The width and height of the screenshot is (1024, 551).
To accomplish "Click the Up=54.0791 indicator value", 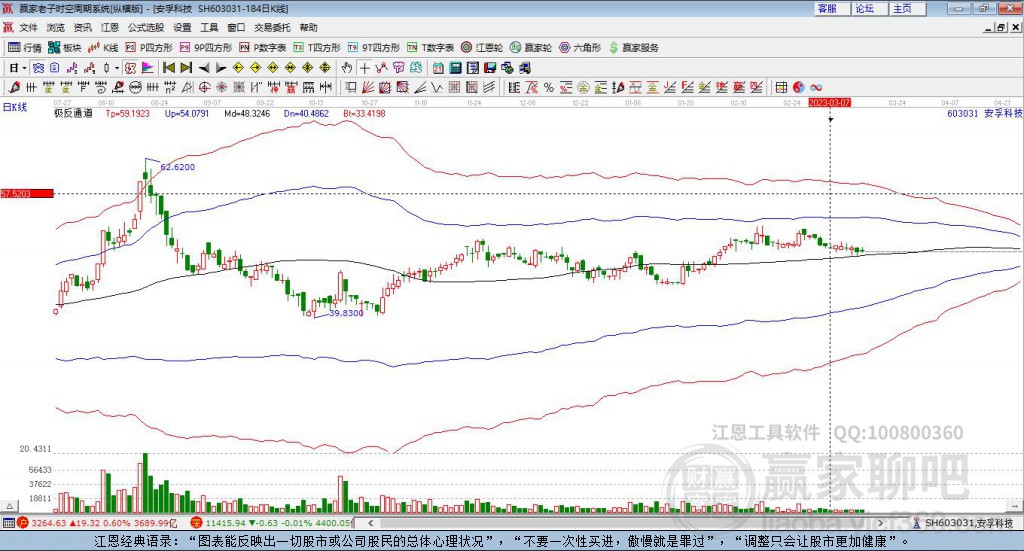I will [x=187, y=113].
